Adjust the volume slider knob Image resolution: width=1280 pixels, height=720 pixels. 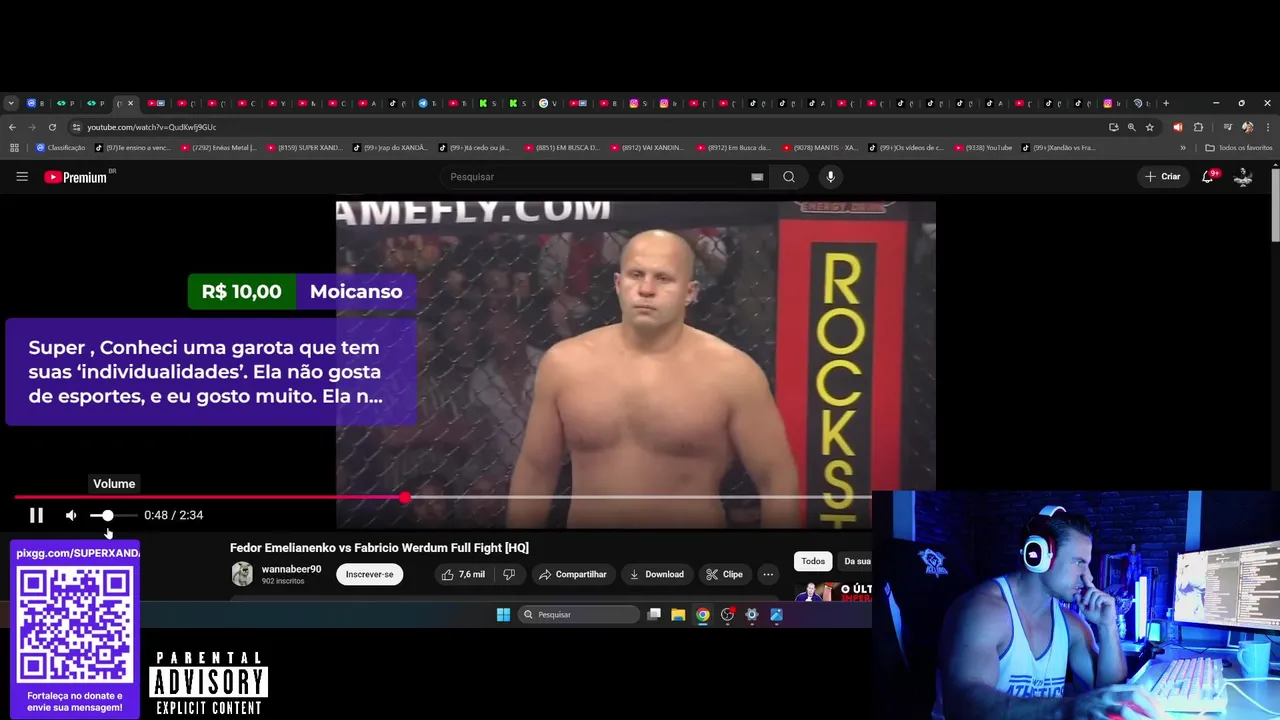pos(108,515)
